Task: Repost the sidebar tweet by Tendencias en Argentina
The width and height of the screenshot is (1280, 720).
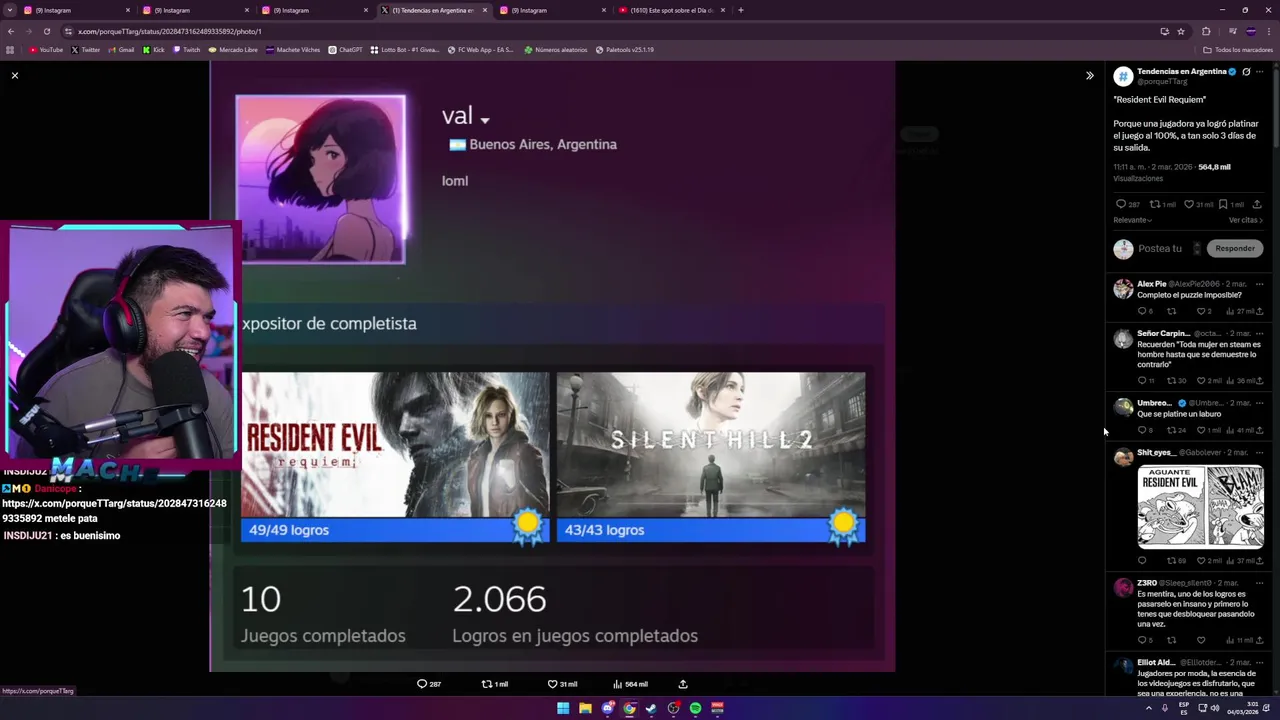Action: pos(1155,204)
